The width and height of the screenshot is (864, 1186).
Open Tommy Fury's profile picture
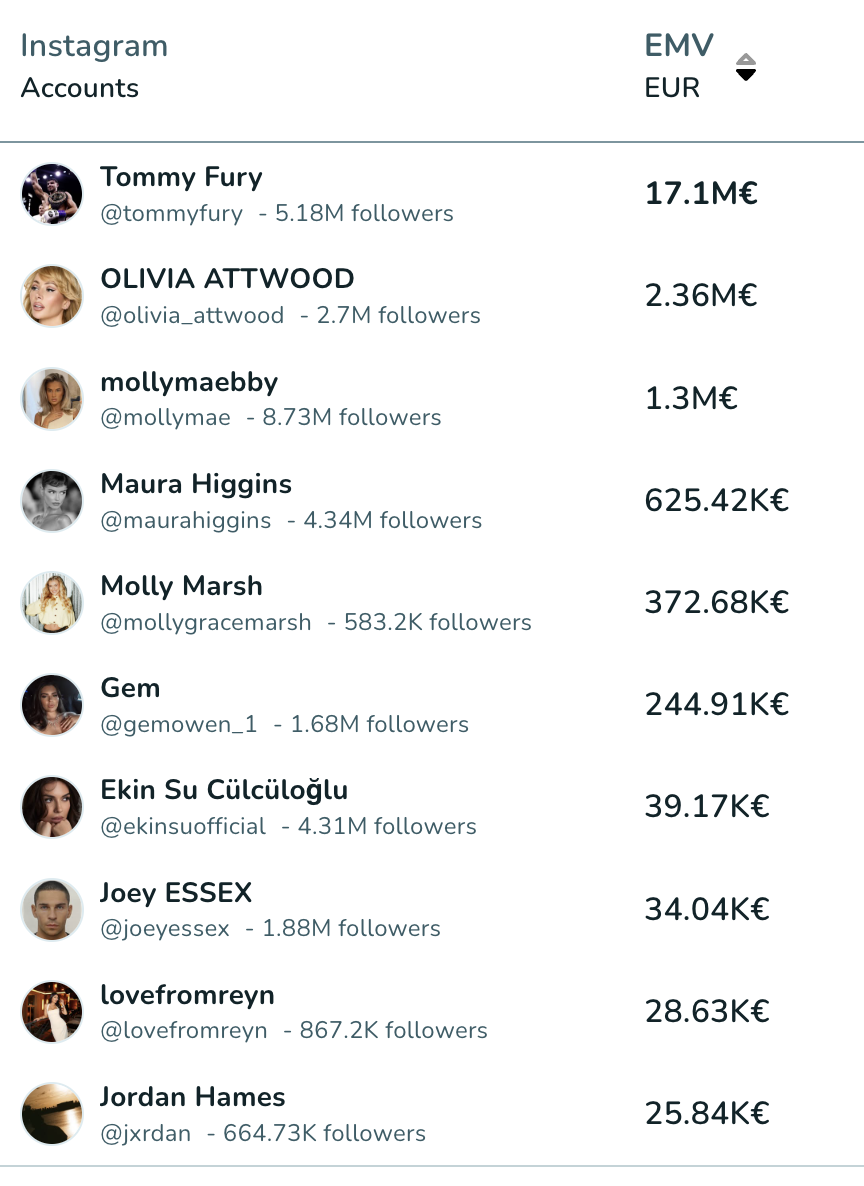point(51,194)
